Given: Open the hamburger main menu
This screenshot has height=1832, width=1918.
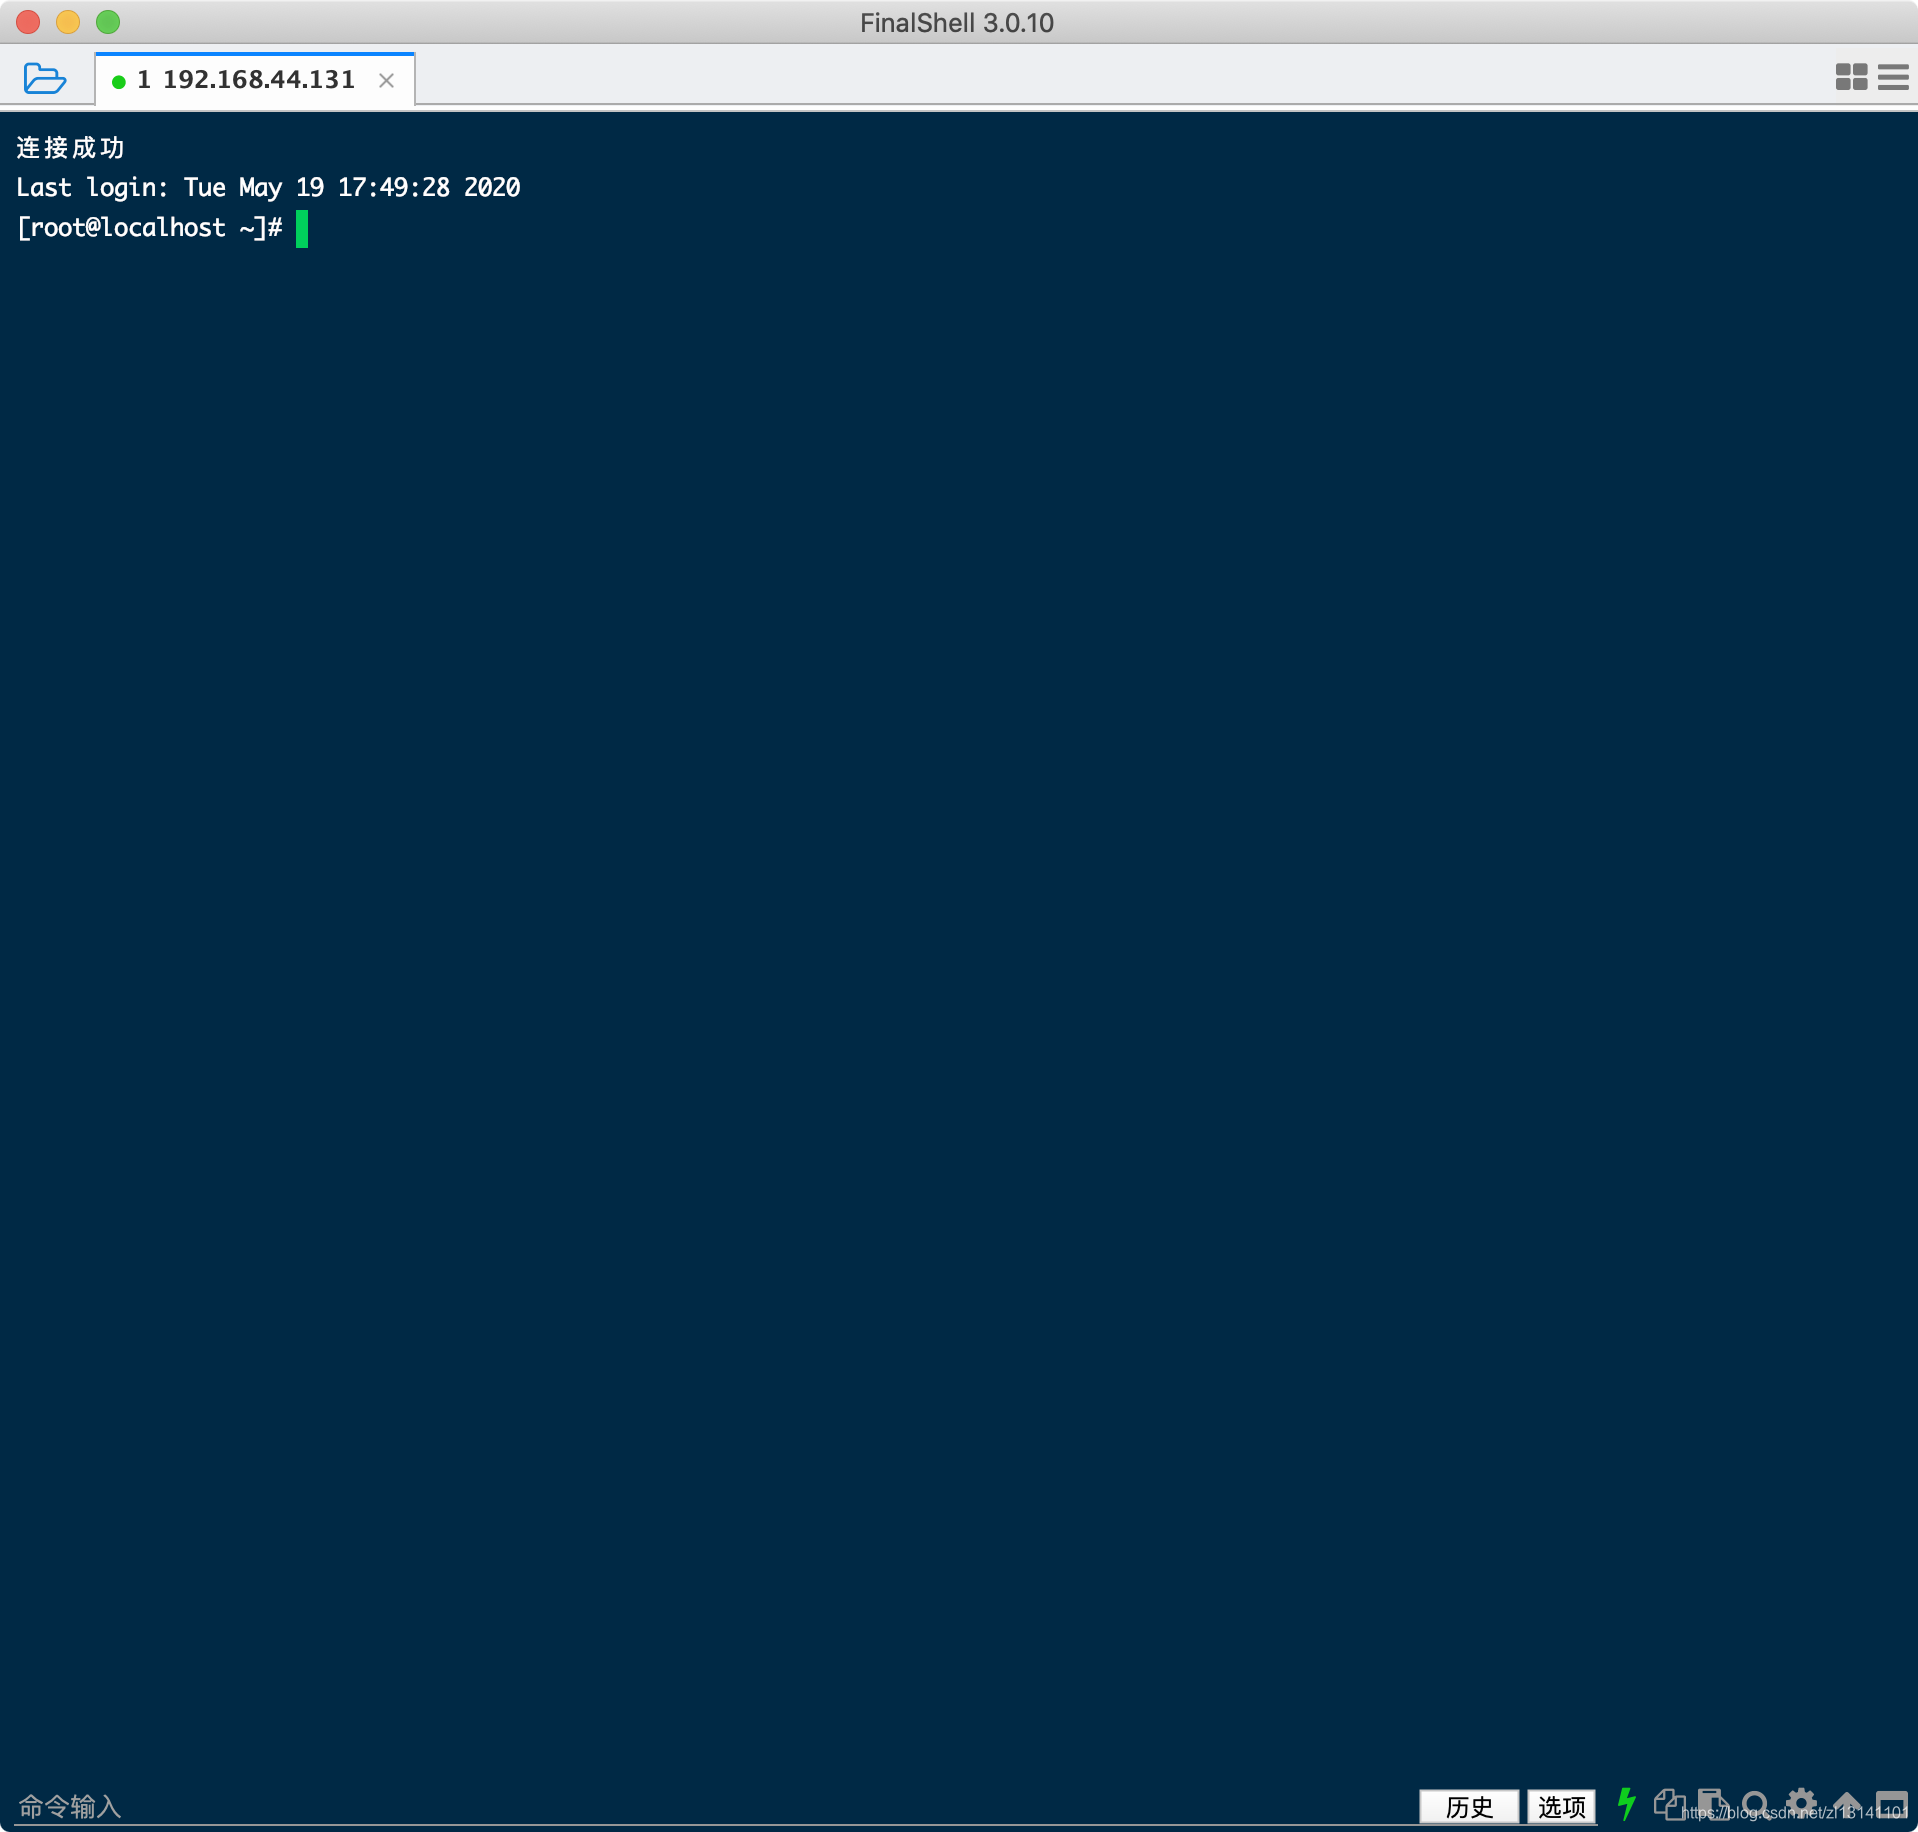Looking at the screenshot, I should click(x=1893, y=77).
